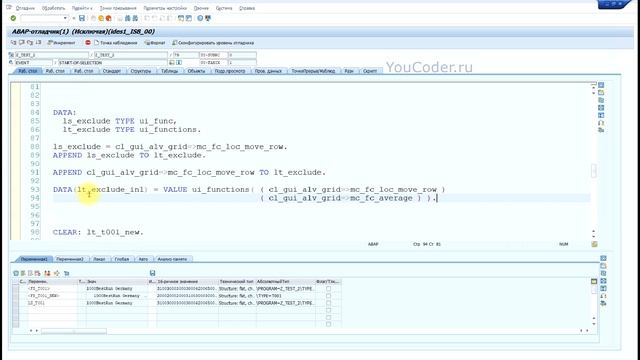This screenshot has height=360, width=640.
Task: Click the orange Cancel icon in top toolbar
Action: pos(109,18)
